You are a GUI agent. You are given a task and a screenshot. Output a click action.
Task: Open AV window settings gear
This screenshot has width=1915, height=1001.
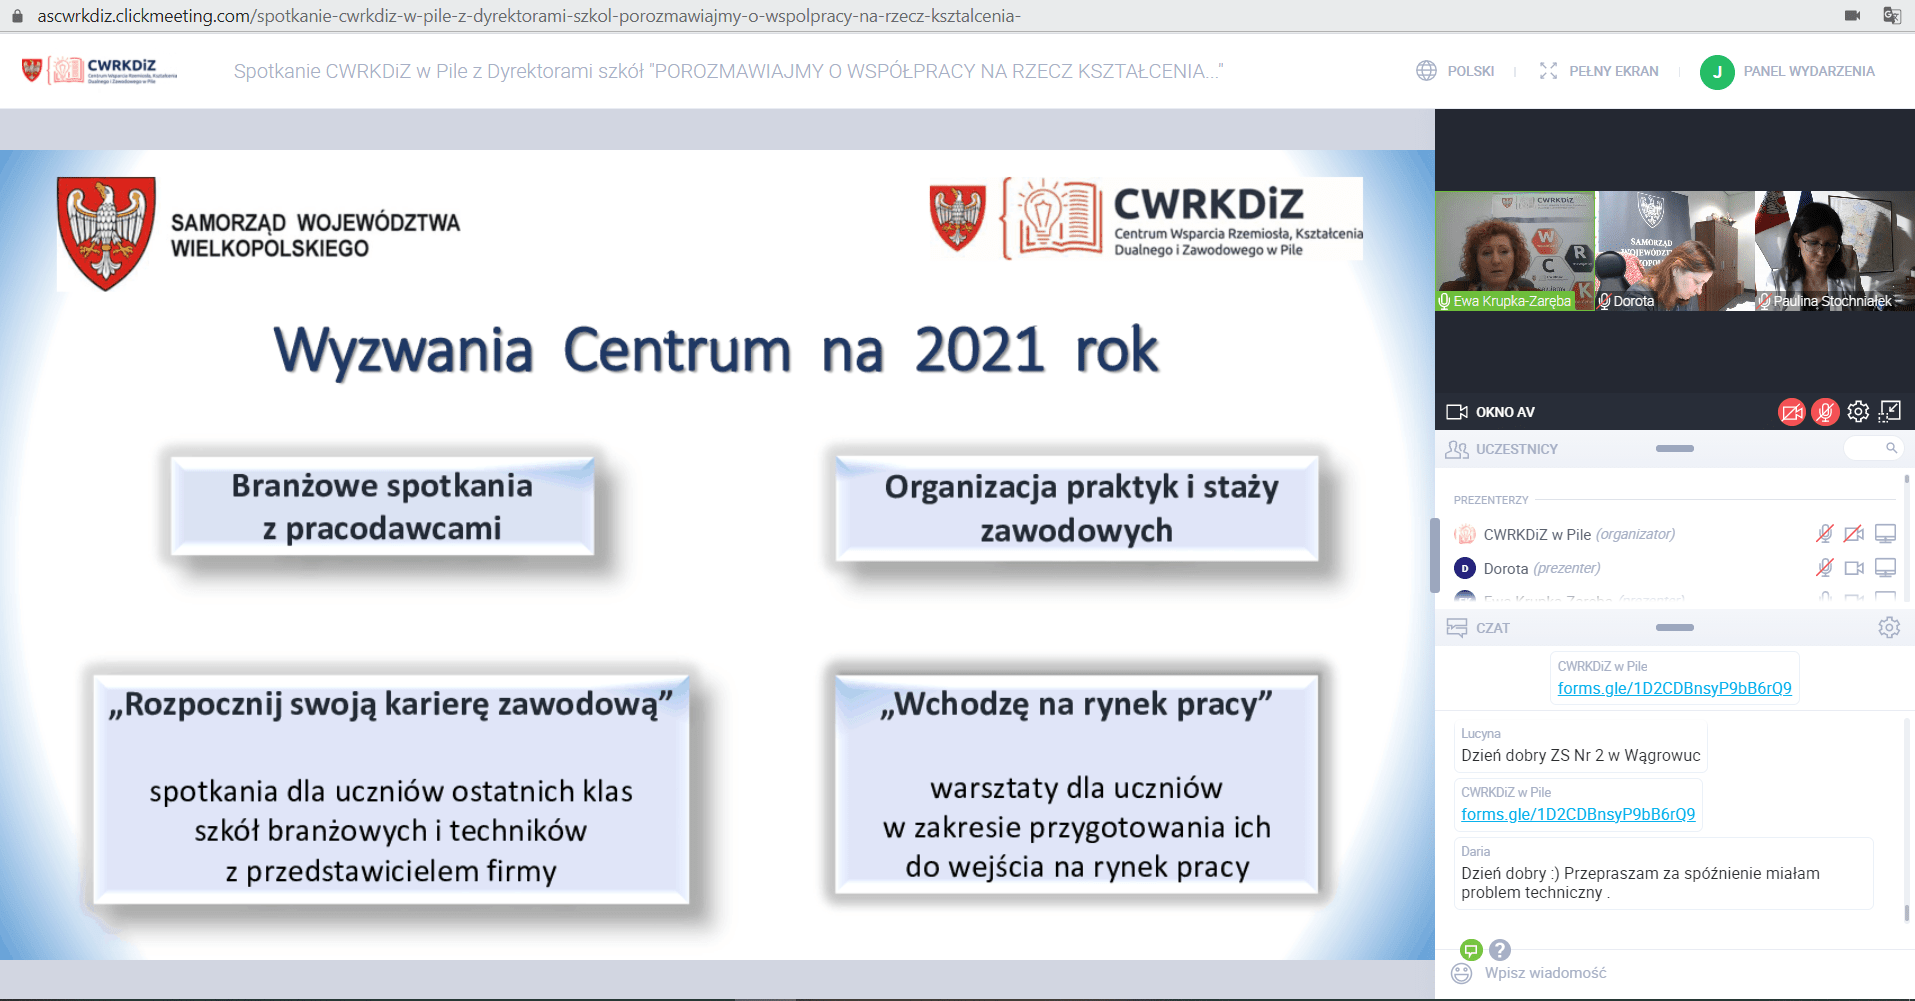[x=1858, y=412]
